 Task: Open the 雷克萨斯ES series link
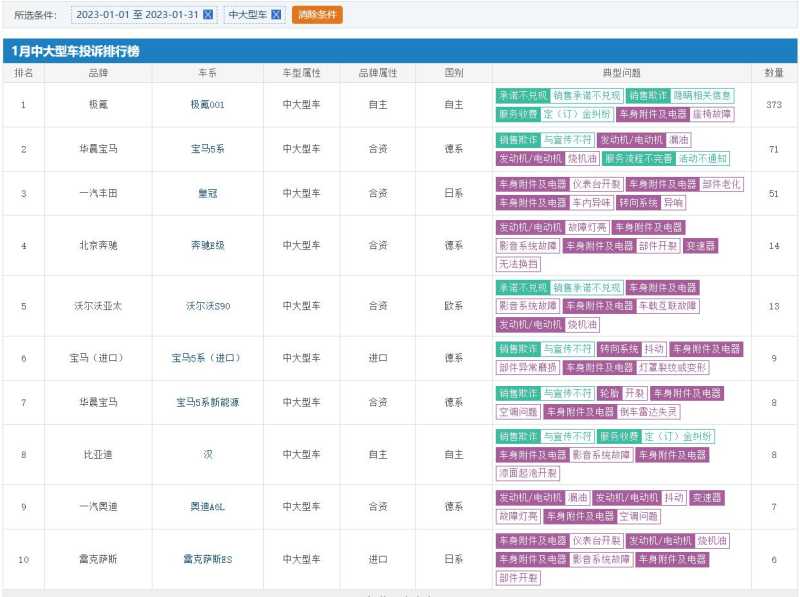(208, 559)
